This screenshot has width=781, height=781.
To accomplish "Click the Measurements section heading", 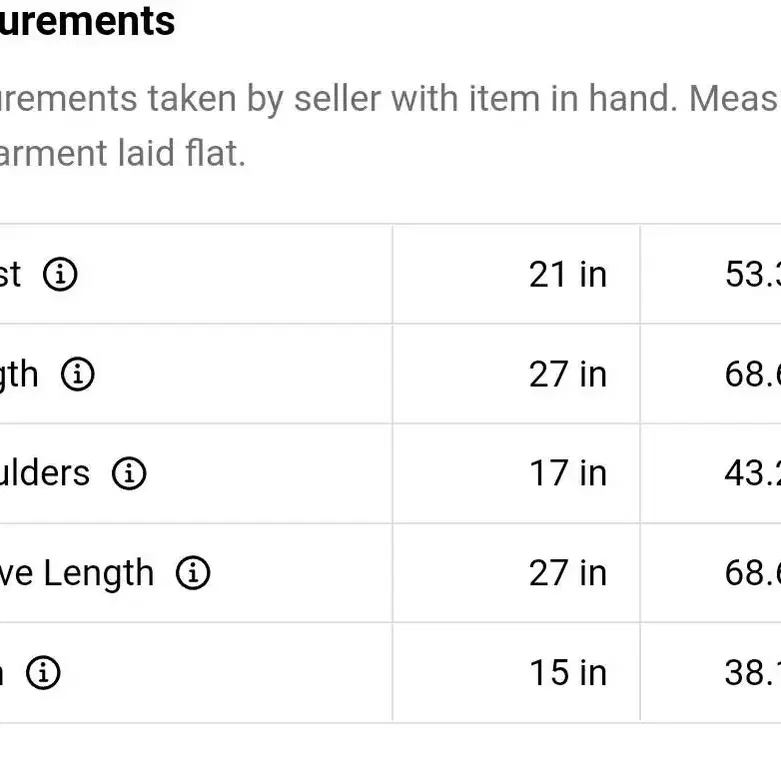I will (x=87, y=21).
